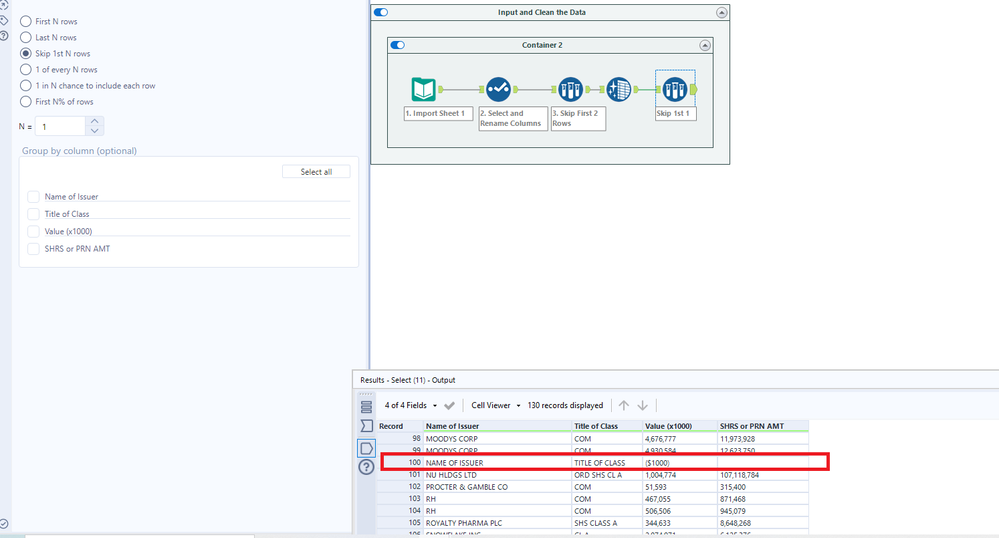Click the 1. Import Sheet 1 annotation label

(x=438, y=113)
